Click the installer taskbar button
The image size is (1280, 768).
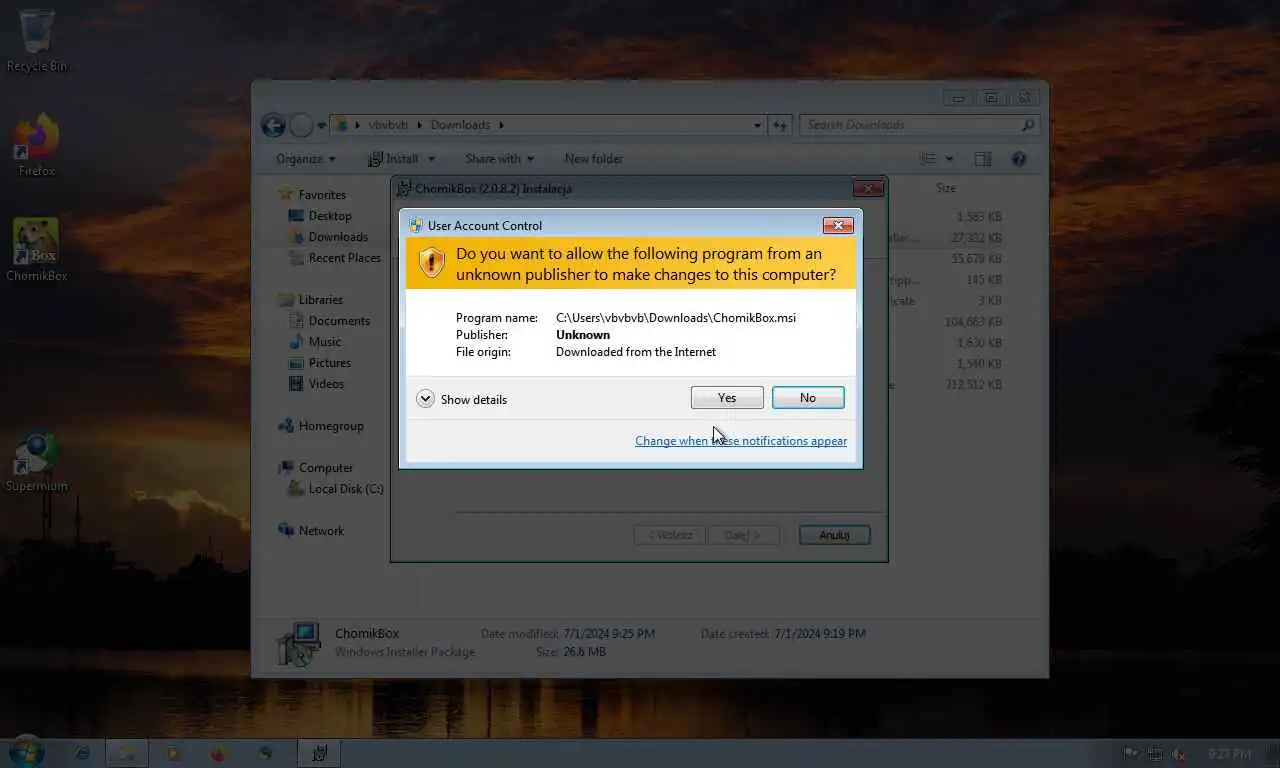(x=320, y=753)
